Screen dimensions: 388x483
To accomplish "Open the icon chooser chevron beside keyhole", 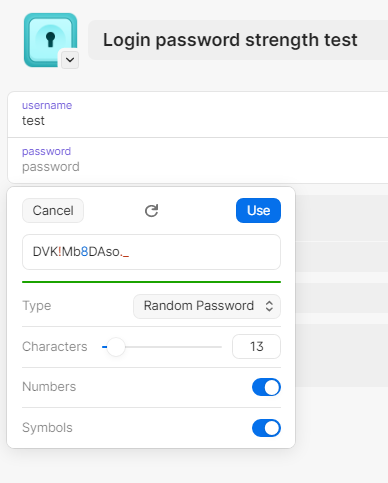I will pos(70,60).
